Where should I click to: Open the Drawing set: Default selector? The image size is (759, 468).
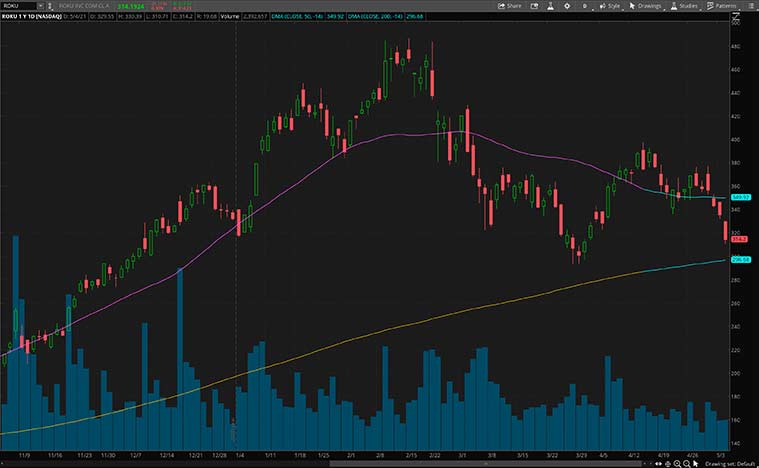tap(732, 464)
